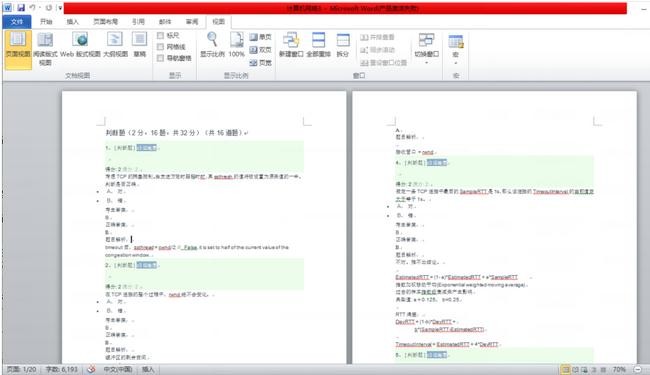This screenshot has height=375, width=650.
Task: Click language 中文(中国) in status bar
Action: coord(118,369)
